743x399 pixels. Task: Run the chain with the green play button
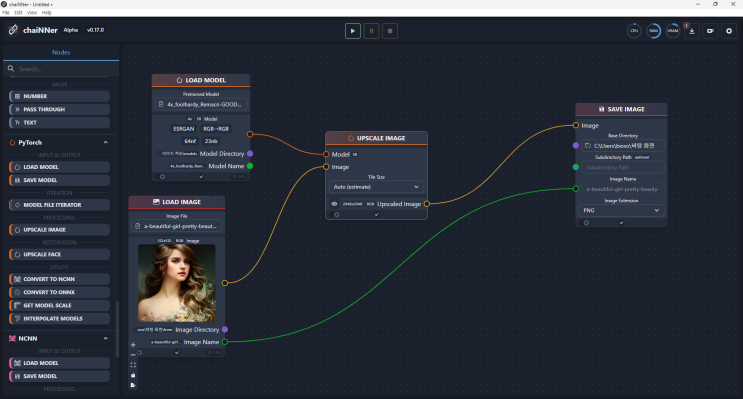[353, 31]
